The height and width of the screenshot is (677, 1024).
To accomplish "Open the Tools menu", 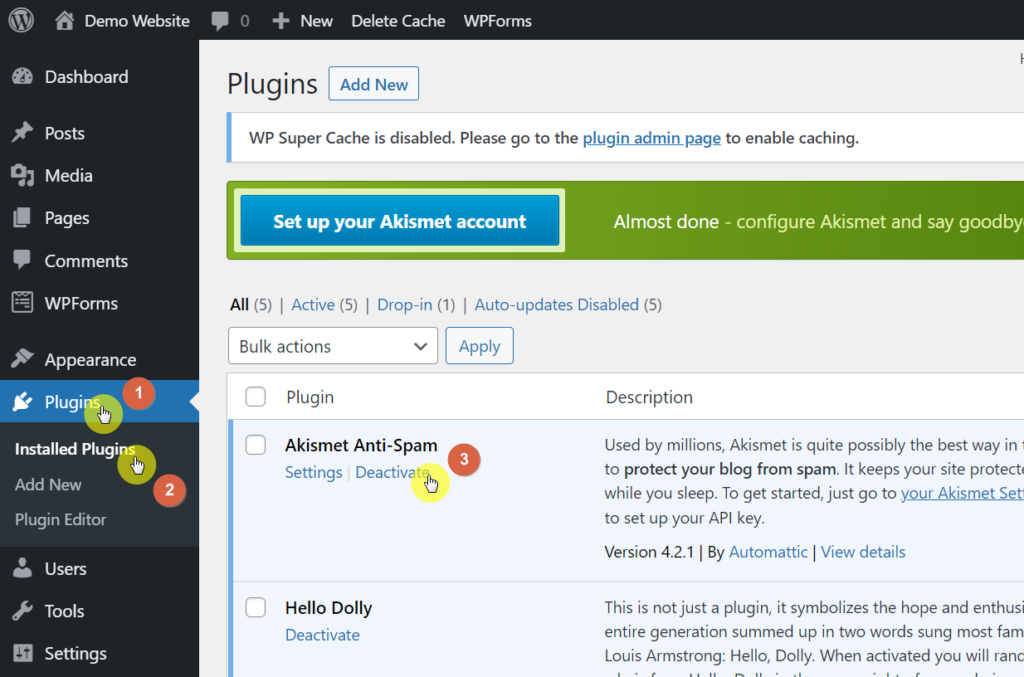I will [64, 611].
